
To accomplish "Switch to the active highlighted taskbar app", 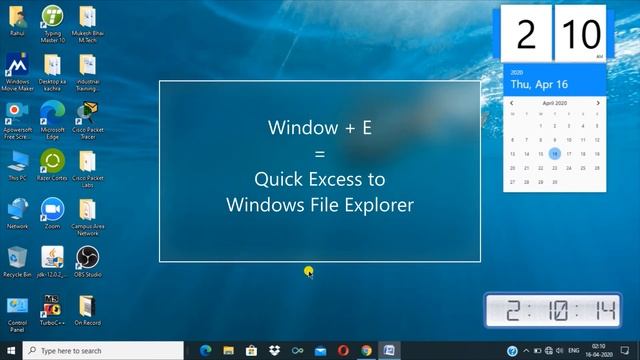I will click(389, 351).
